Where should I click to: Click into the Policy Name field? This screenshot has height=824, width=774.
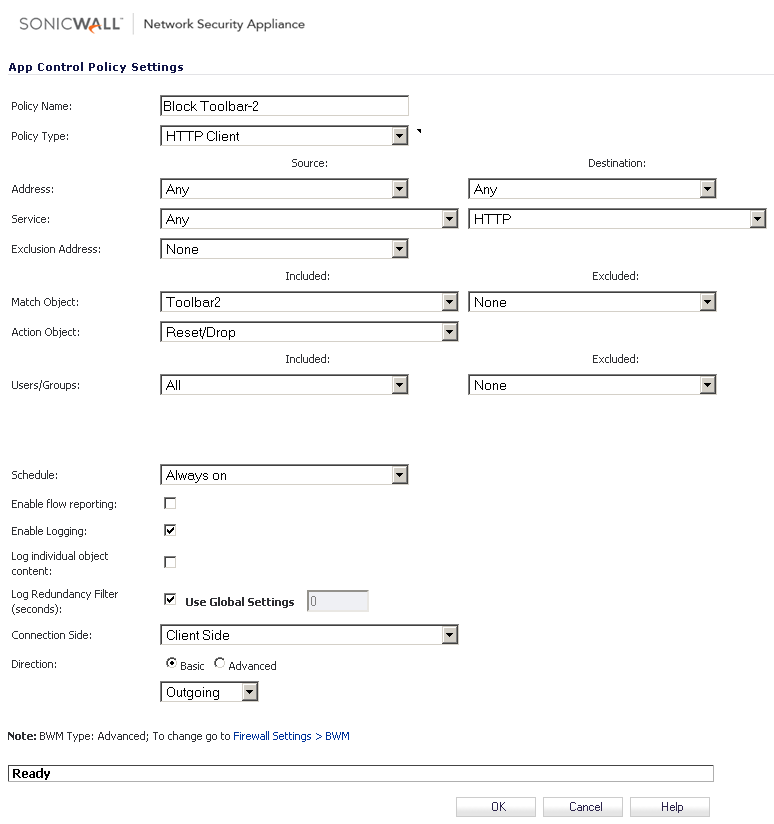point(284,106)
